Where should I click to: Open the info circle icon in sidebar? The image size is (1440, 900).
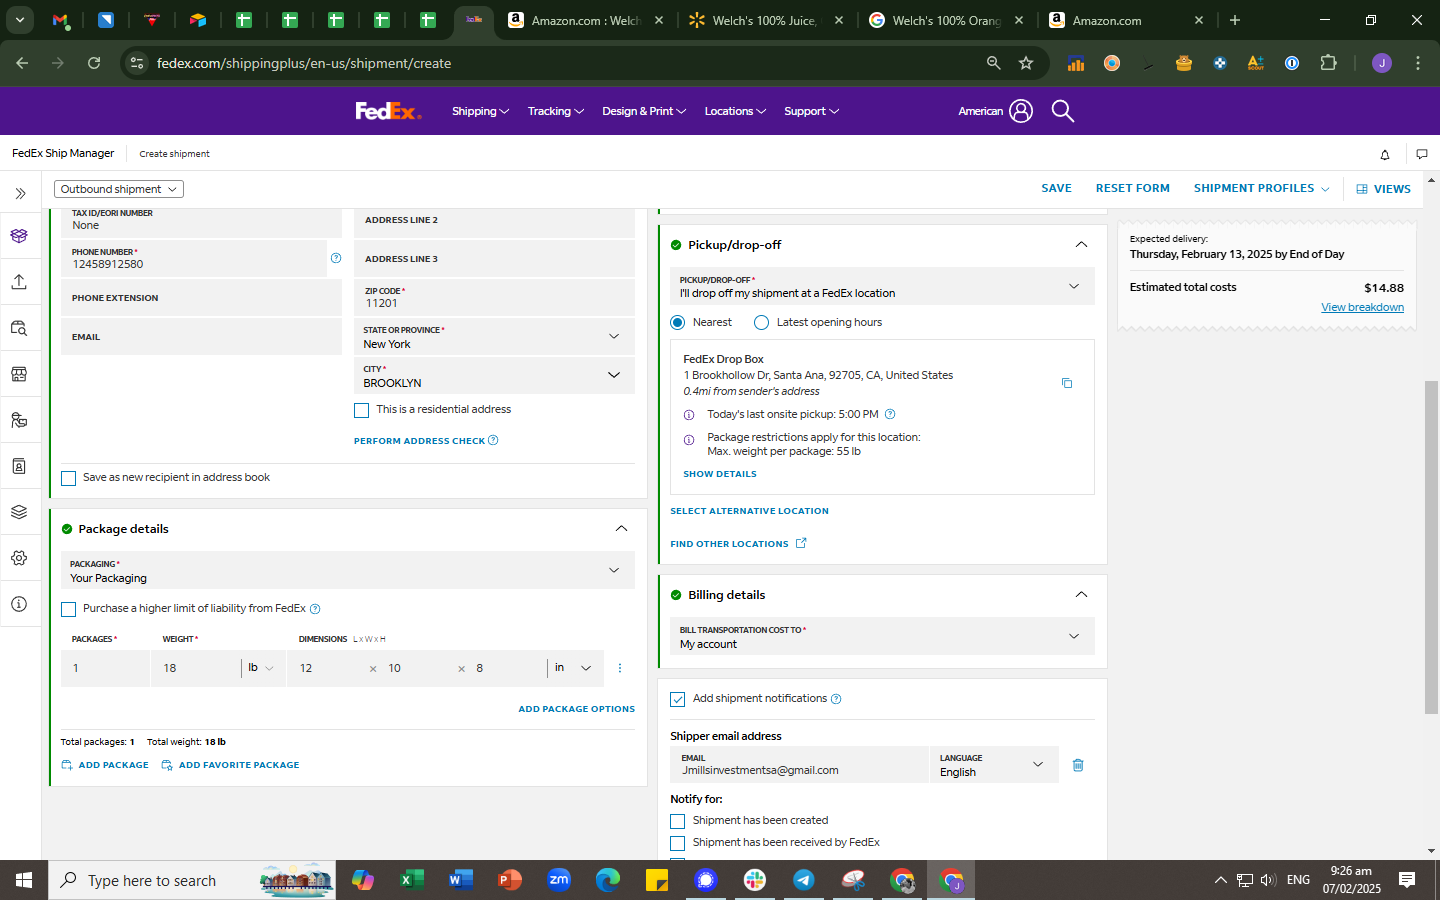(19, 604)
